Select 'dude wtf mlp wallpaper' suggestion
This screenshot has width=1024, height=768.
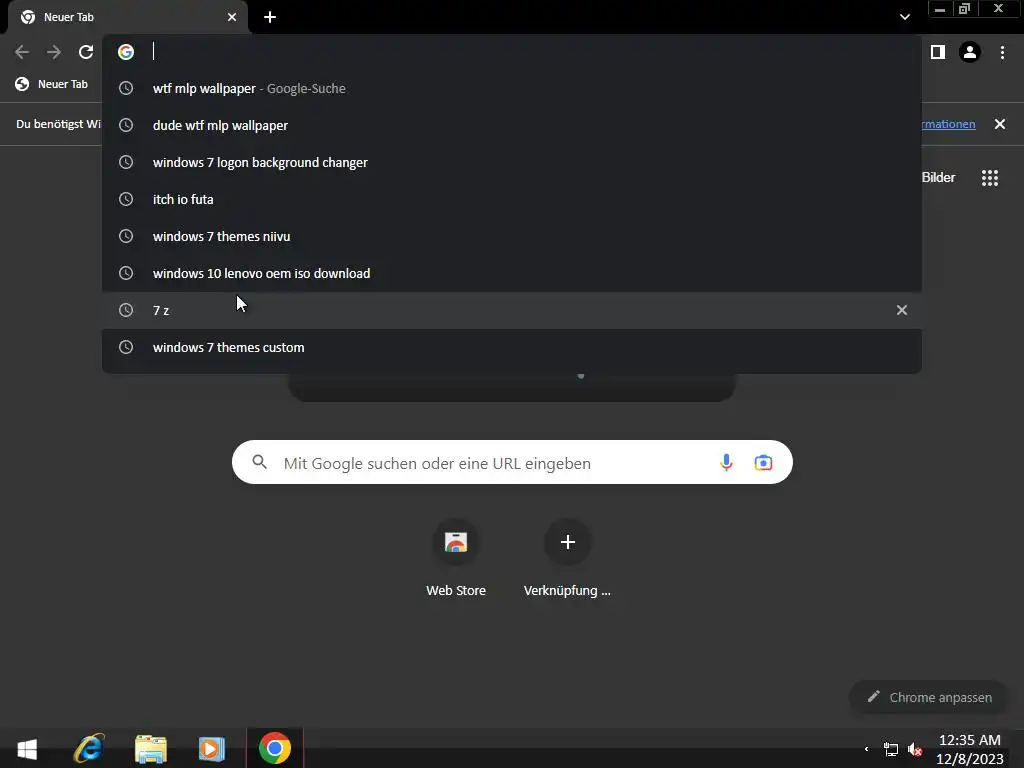[512, 125]
